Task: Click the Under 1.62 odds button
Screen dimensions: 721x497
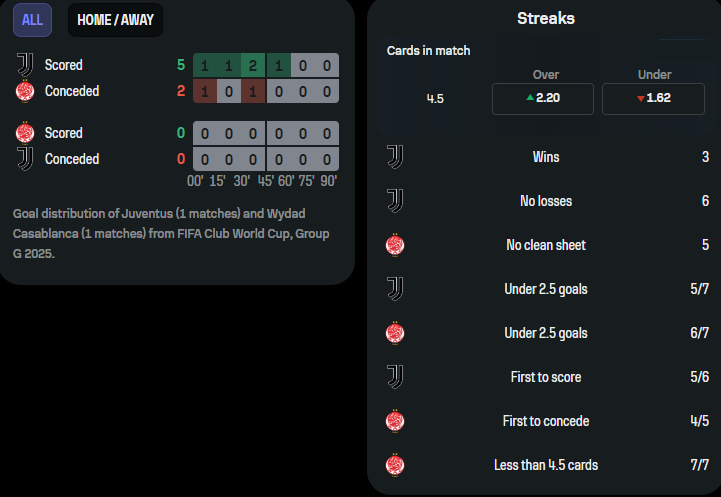Action: click(x=653, y=98)
